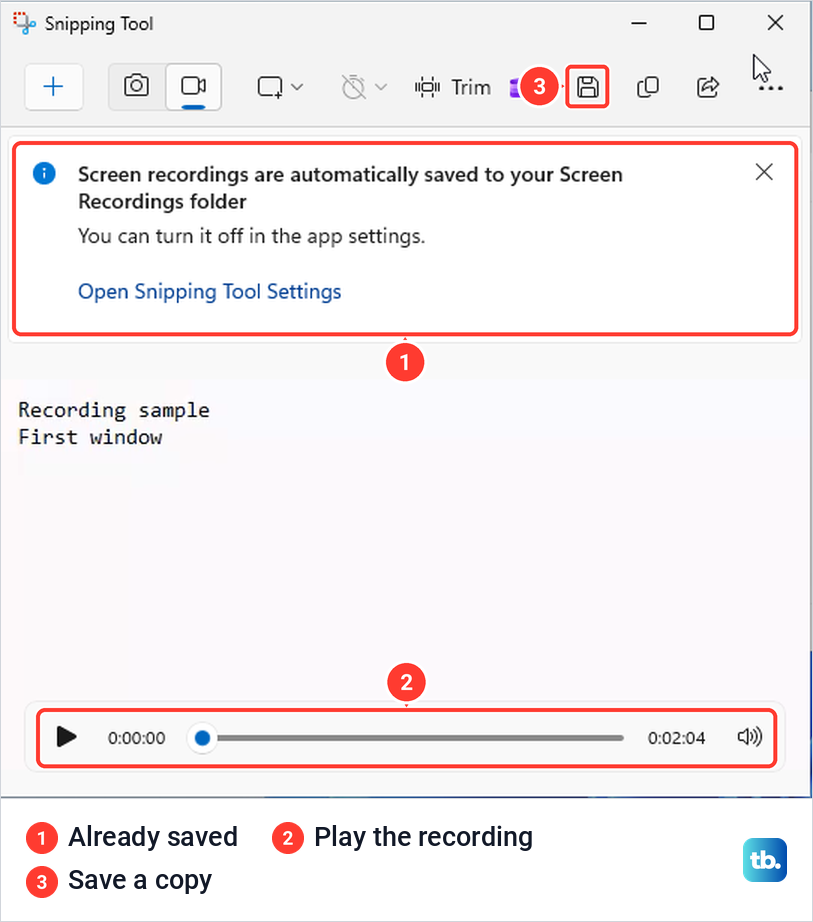Play the recording
The width and height of the screenshot is (813, 922).
(66, 737)
